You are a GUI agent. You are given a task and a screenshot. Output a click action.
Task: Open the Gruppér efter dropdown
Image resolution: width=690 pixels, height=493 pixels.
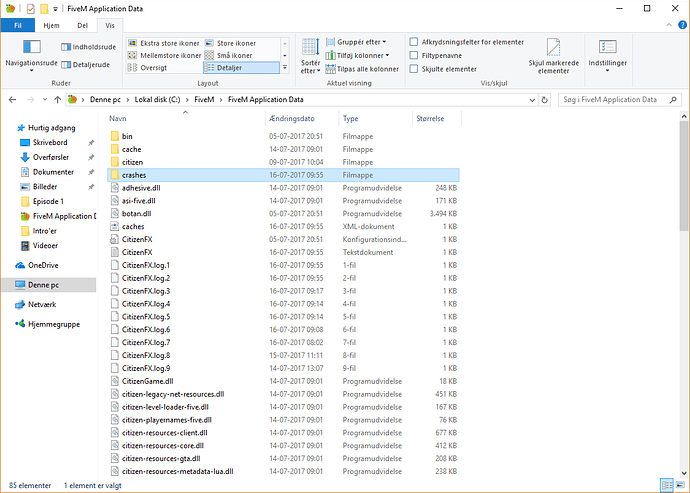tap(356, 42)
